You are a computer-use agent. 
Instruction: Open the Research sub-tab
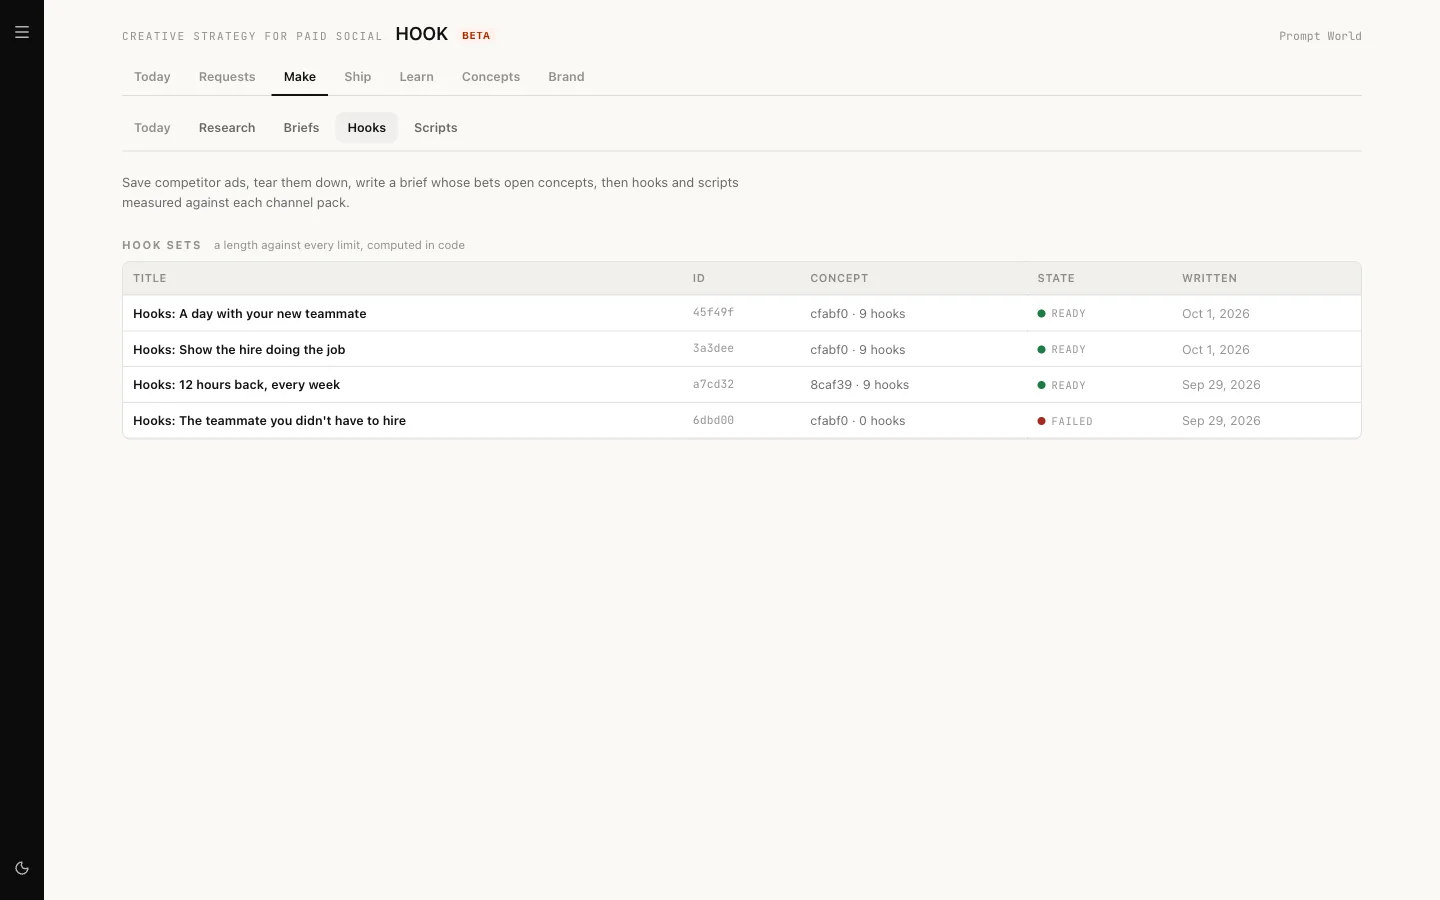[227, 128]
